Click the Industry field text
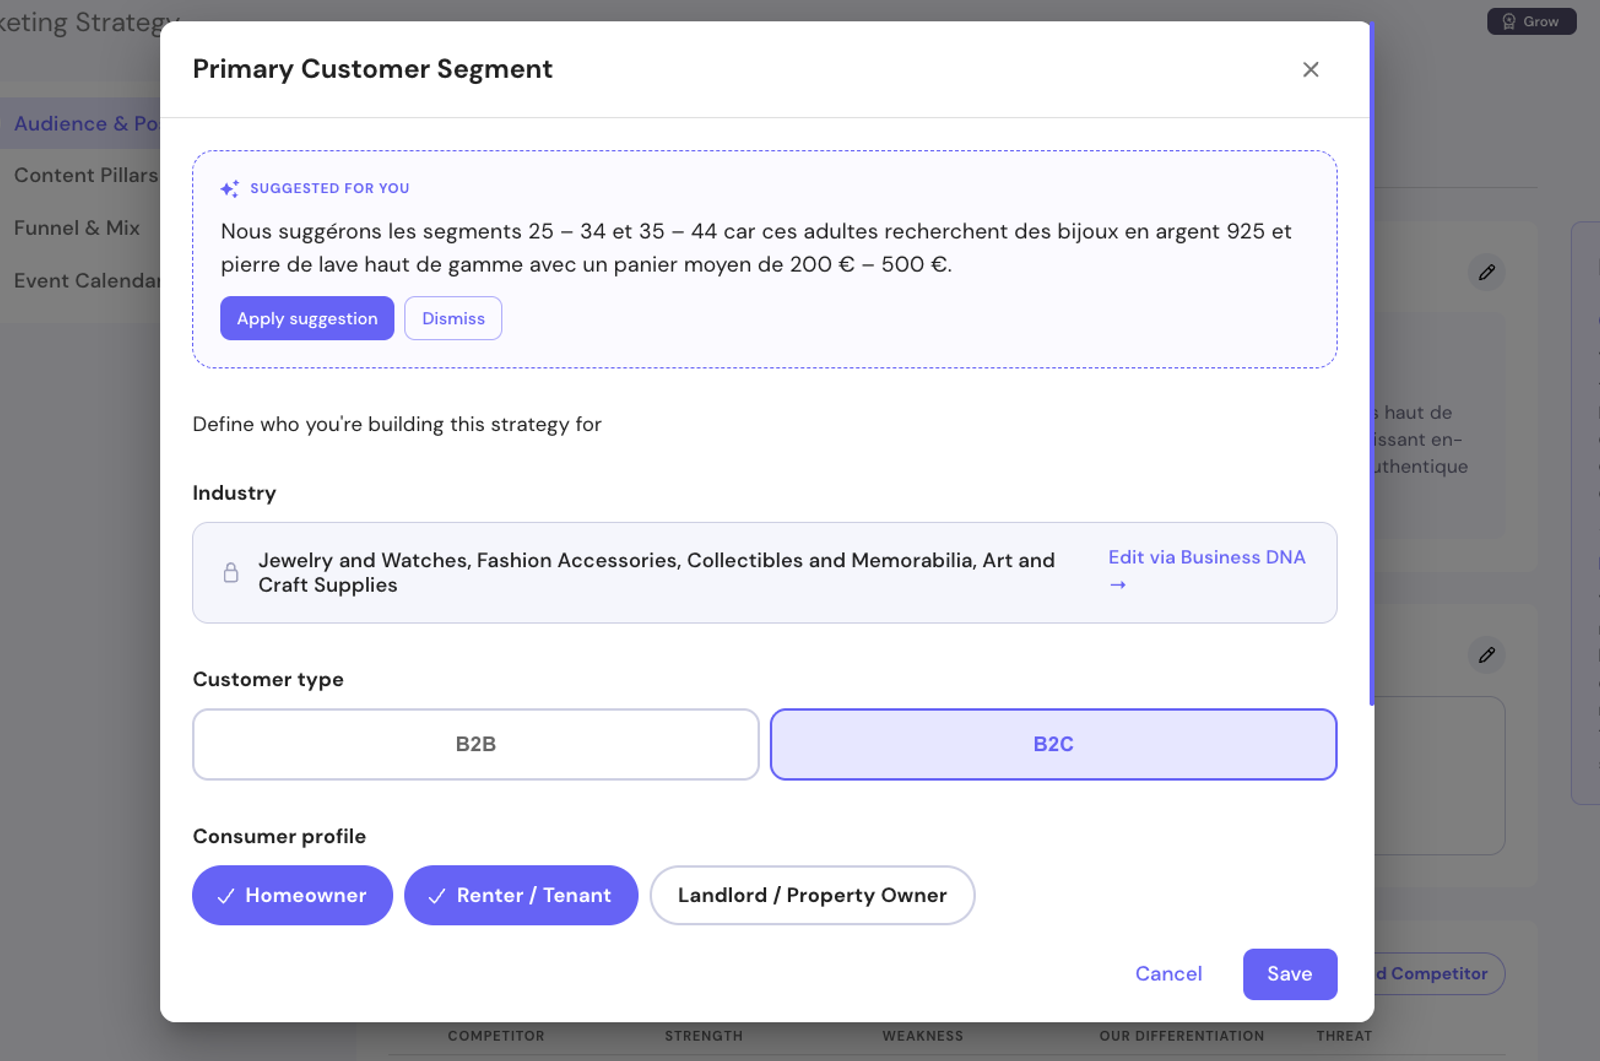 (x=656, y=572)
